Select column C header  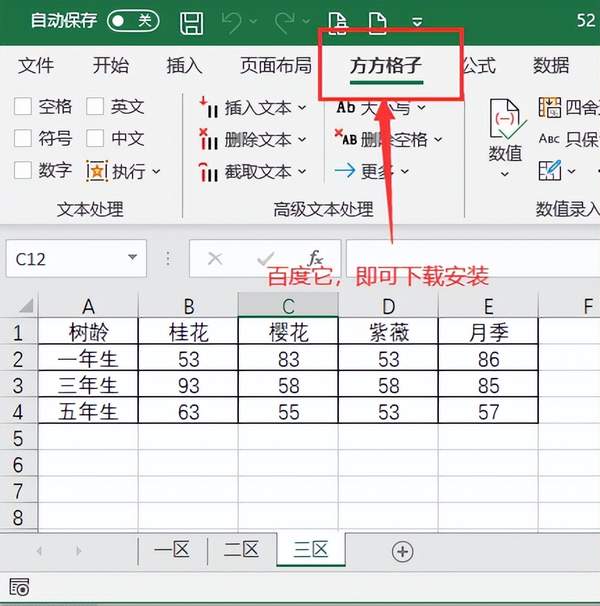tap(288, 305)
